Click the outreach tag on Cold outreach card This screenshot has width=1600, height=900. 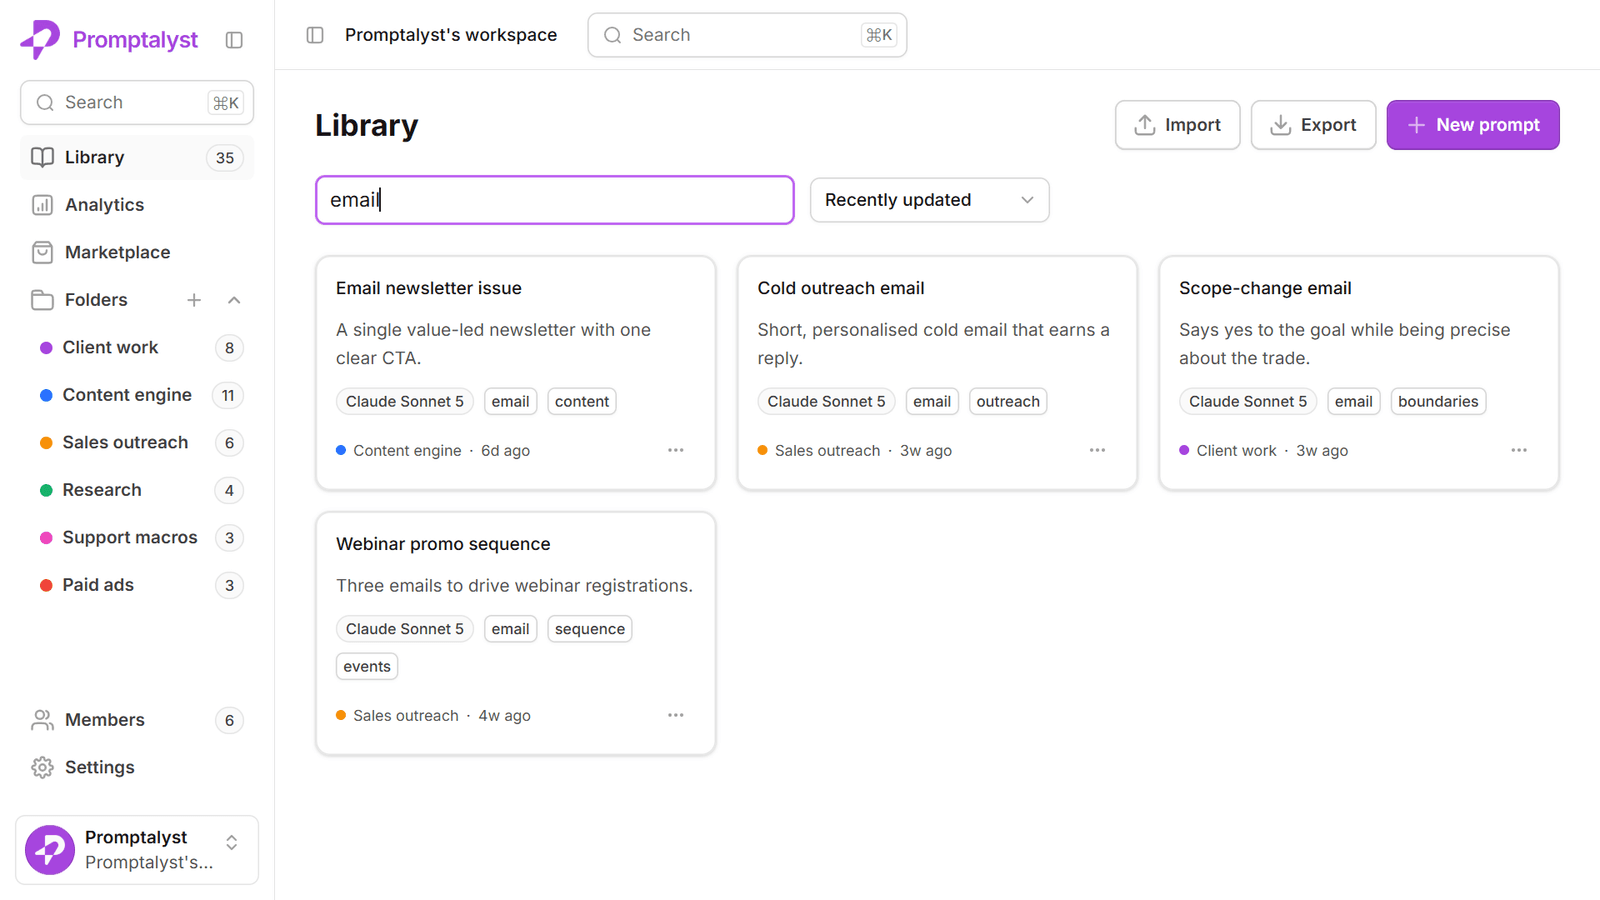coord(1008,401)
